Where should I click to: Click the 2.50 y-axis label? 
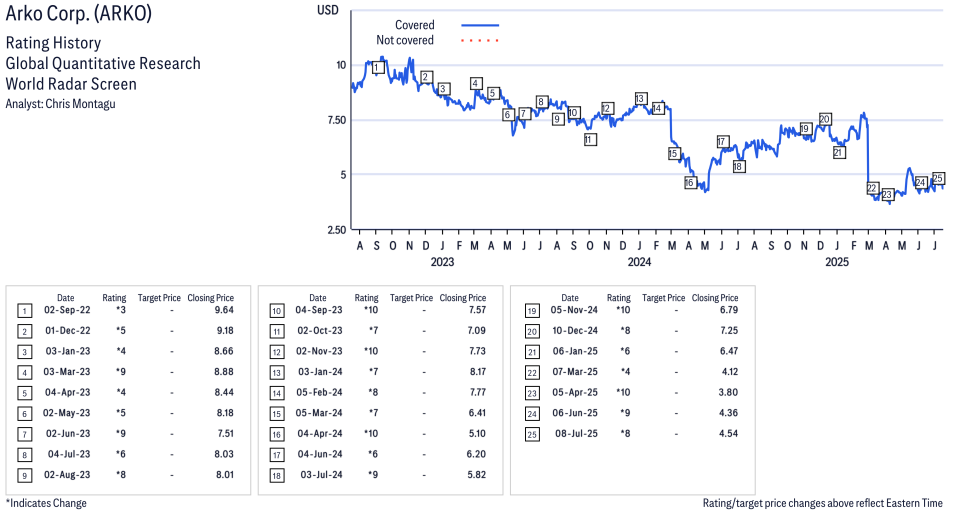tap(336, 229)
